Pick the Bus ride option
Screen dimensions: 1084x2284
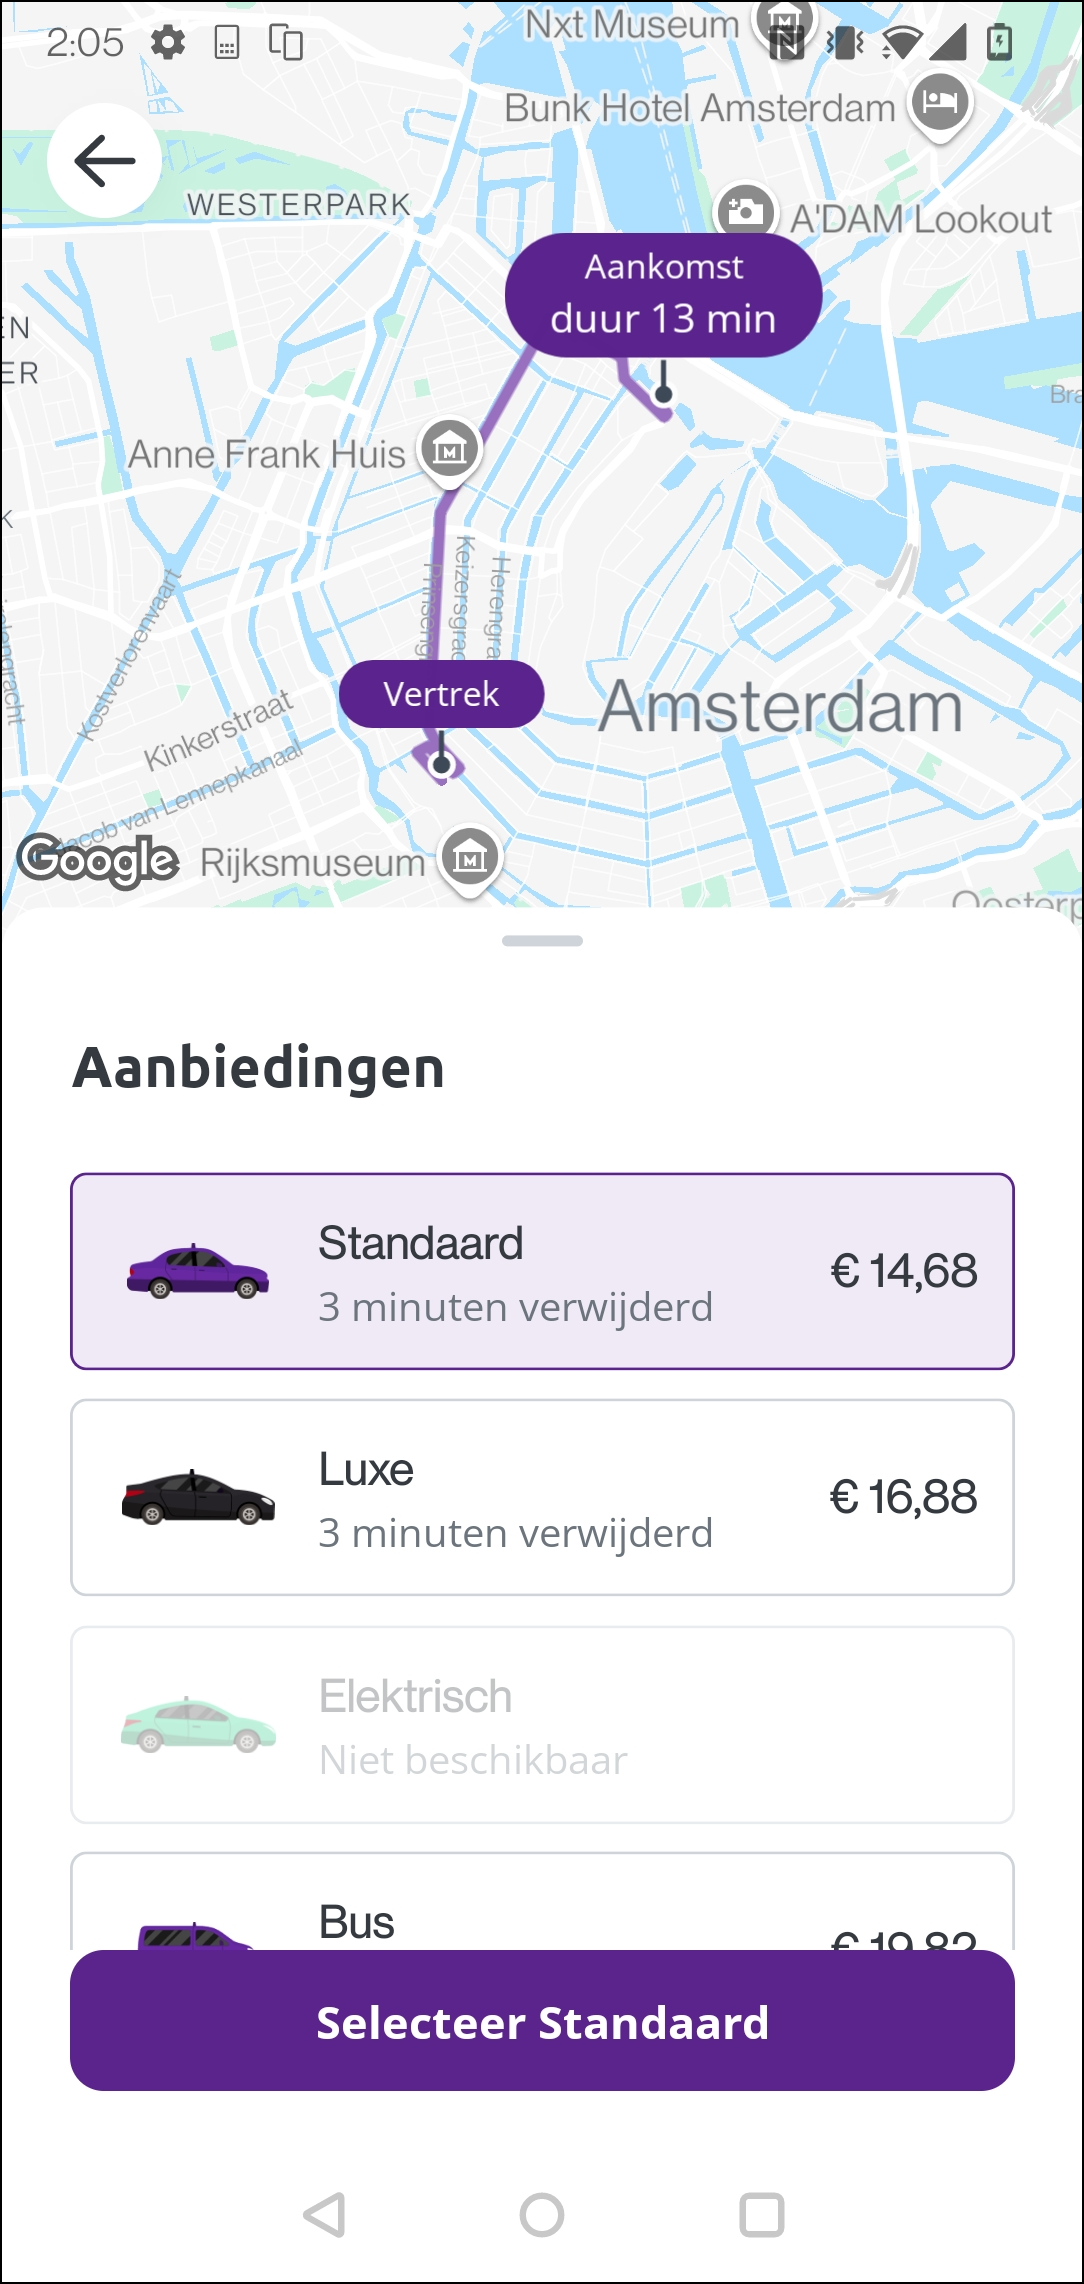coord(542,1910)
